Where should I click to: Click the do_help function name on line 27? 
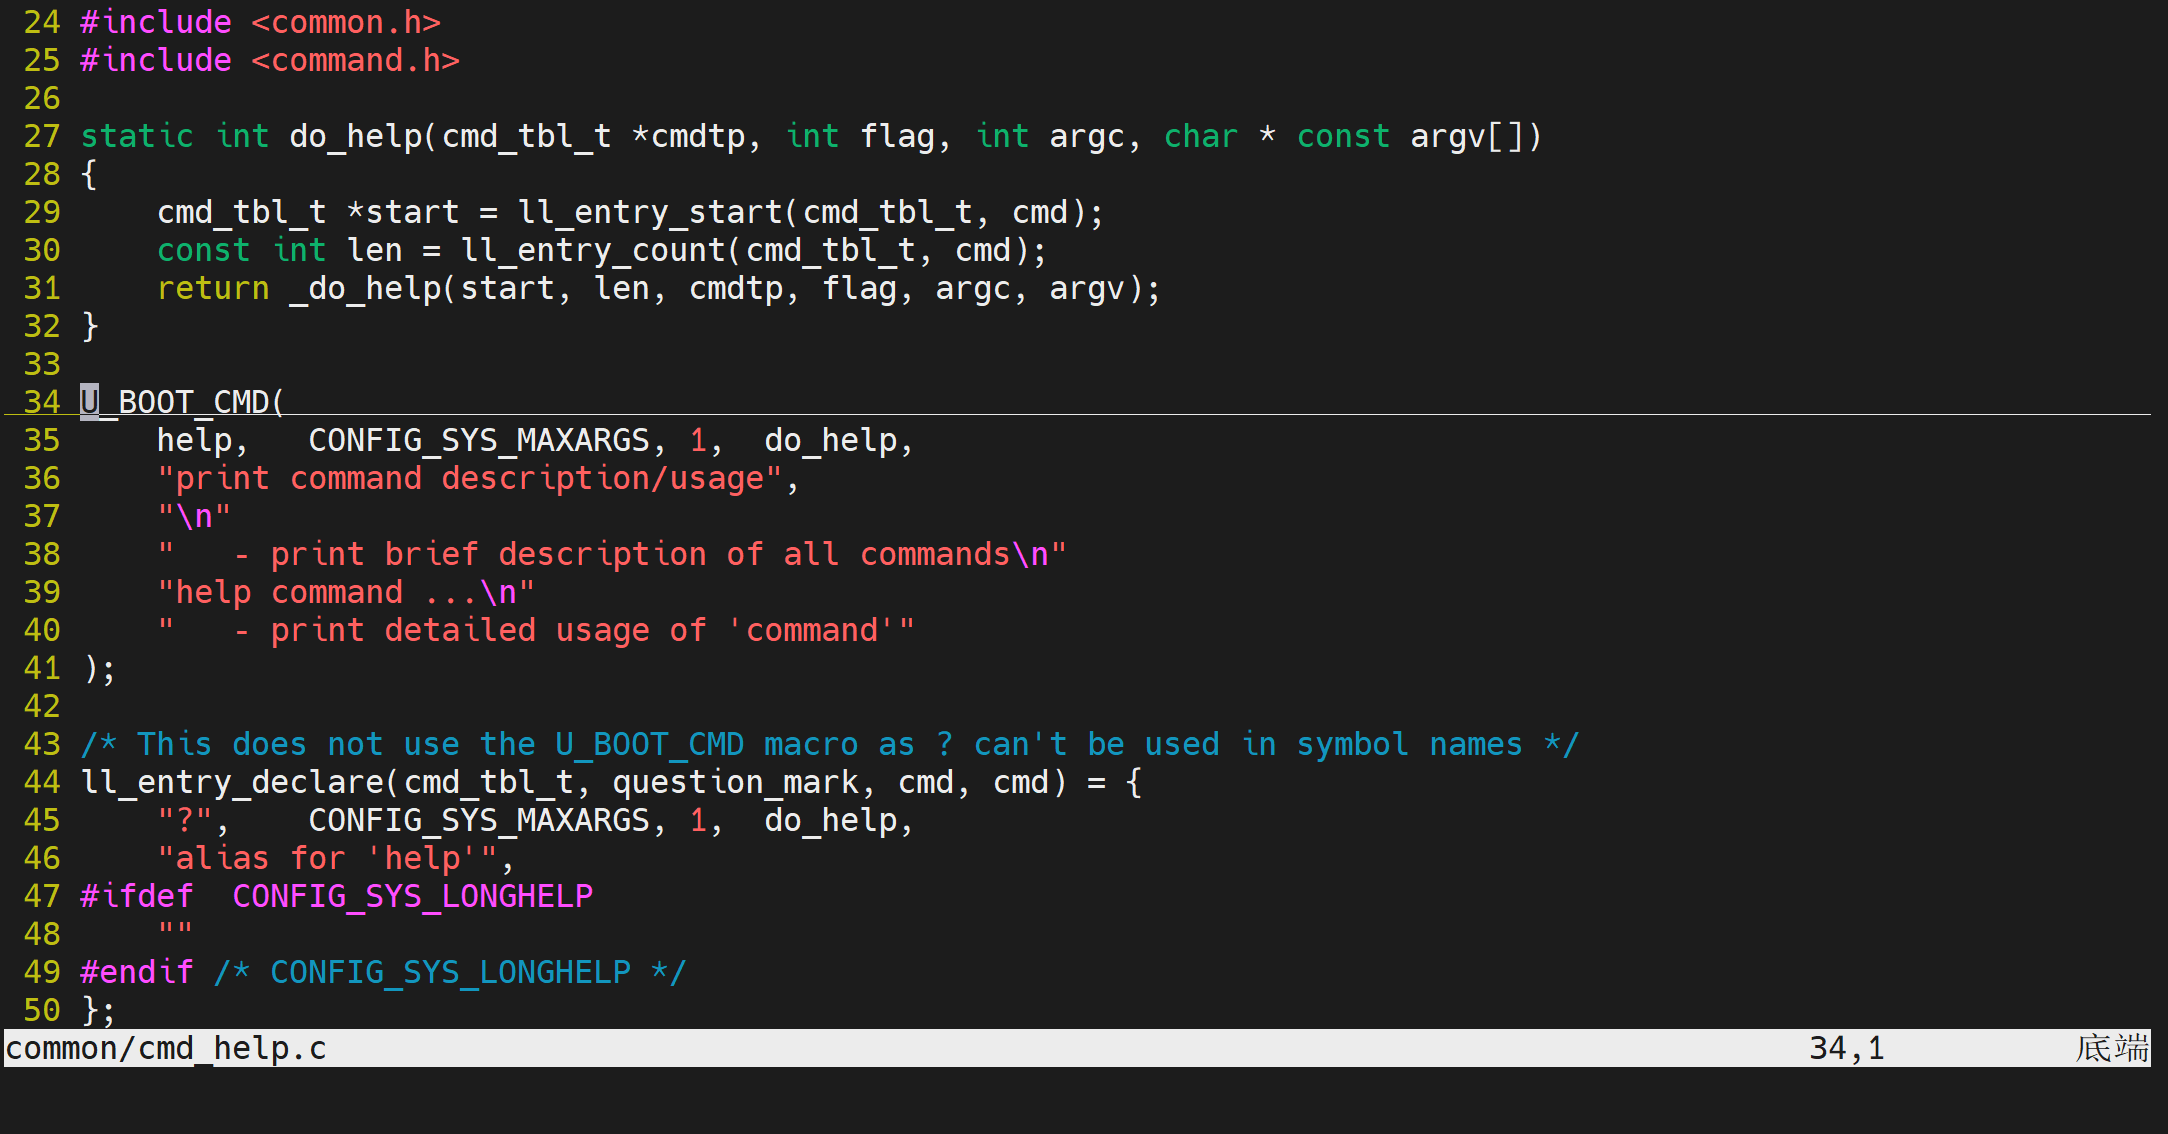(x=355, y=136)
